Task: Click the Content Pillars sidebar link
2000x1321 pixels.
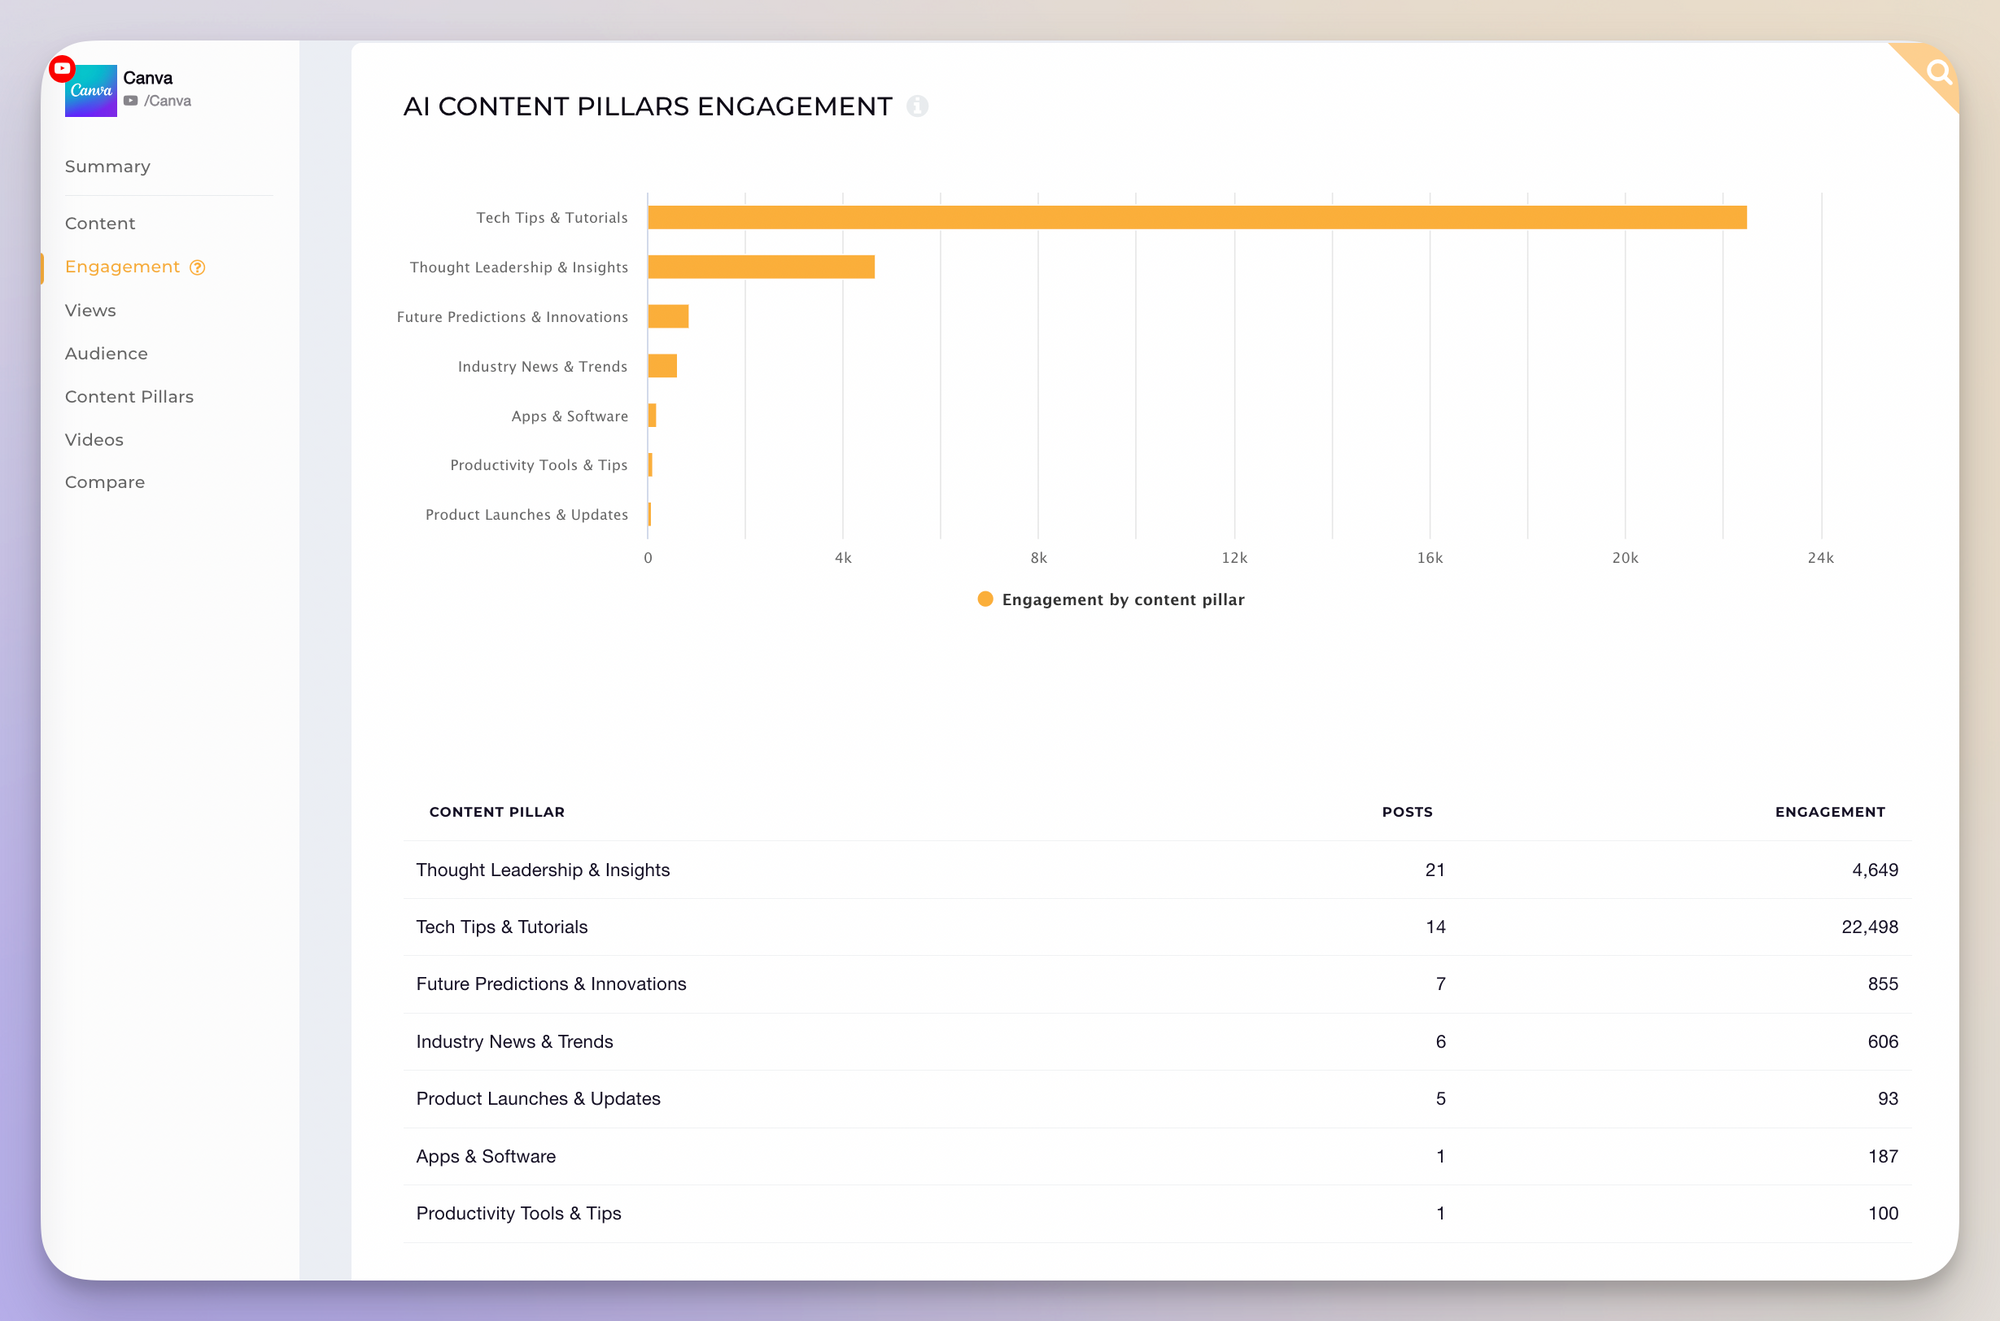Action: 131,395
